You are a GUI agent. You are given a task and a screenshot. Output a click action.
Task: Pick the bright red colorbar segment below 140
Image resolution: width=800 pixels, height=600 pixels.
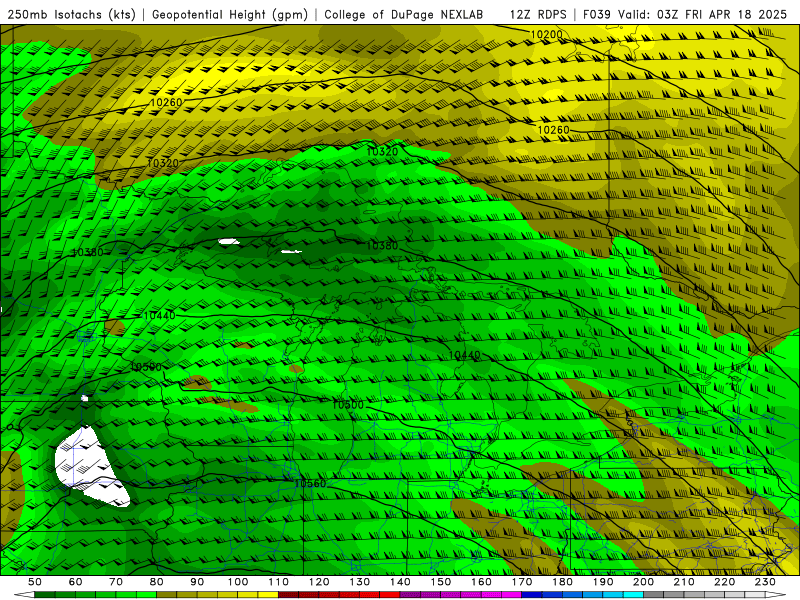point(390,595)
